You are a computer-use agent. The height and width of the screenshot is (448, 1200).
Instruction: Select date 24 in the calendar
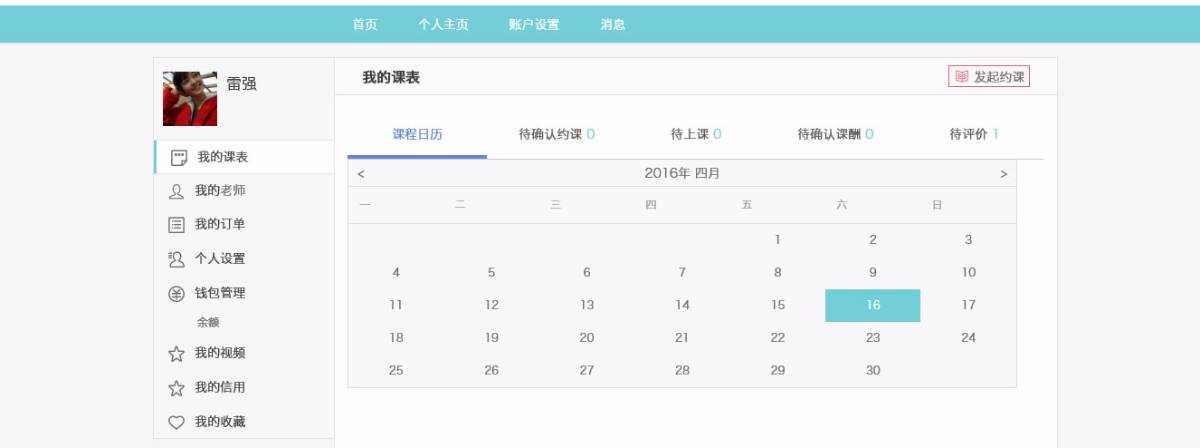tap(968, 338)
